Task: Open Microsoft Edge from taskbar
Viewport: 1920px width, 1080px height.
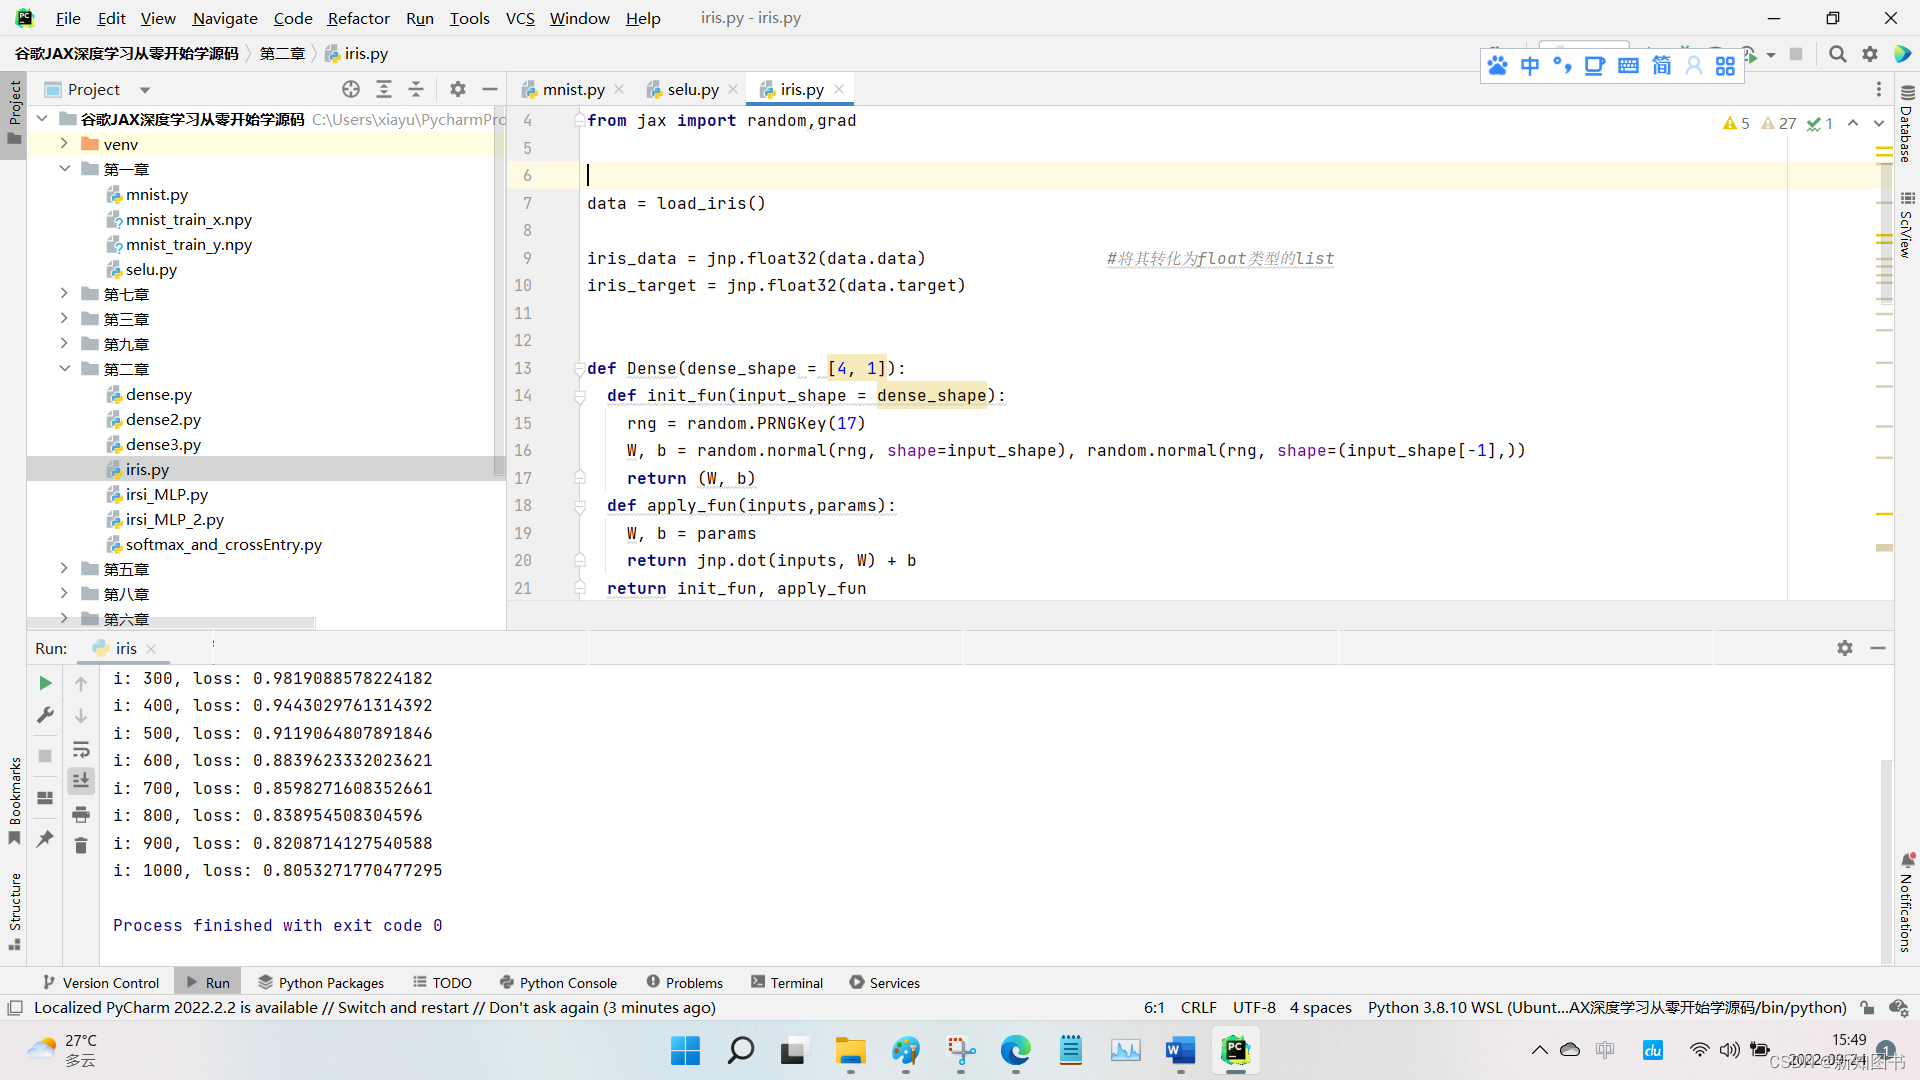Action: coord(1015,1050)
